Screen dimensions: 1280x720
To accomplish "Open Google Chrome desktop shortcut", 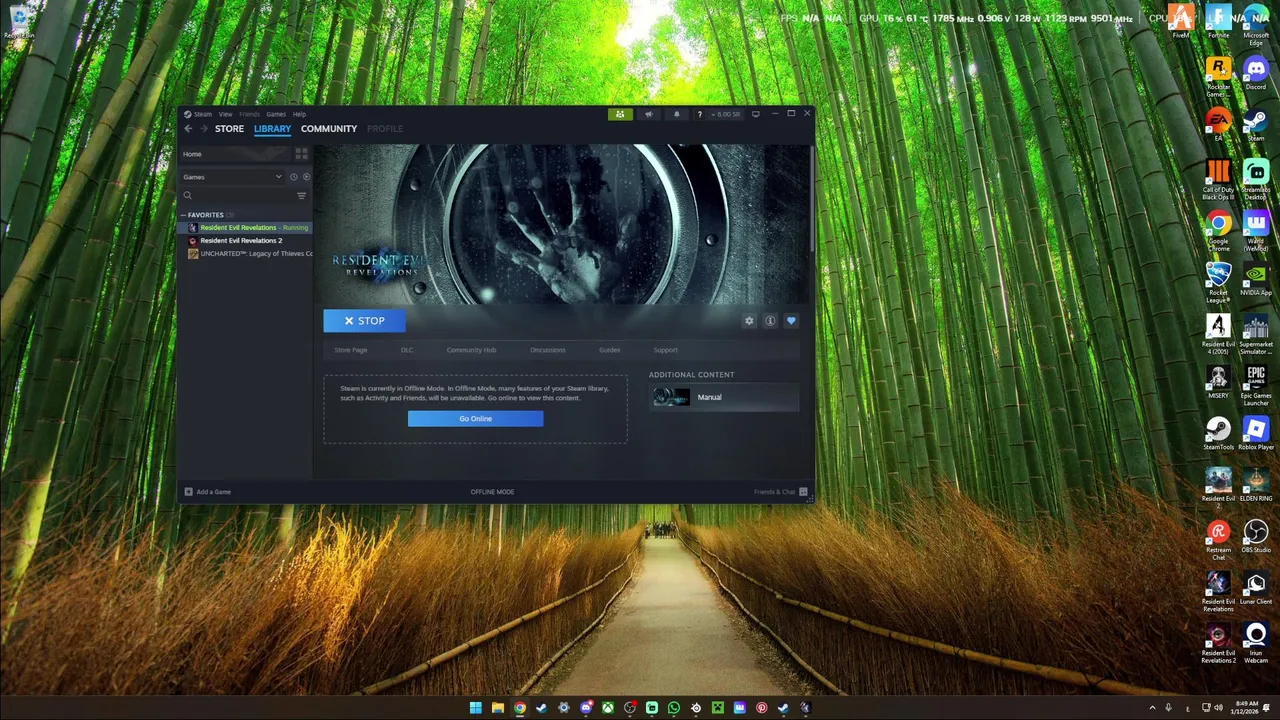I will pyautogui.click(x=1218, y=232).
